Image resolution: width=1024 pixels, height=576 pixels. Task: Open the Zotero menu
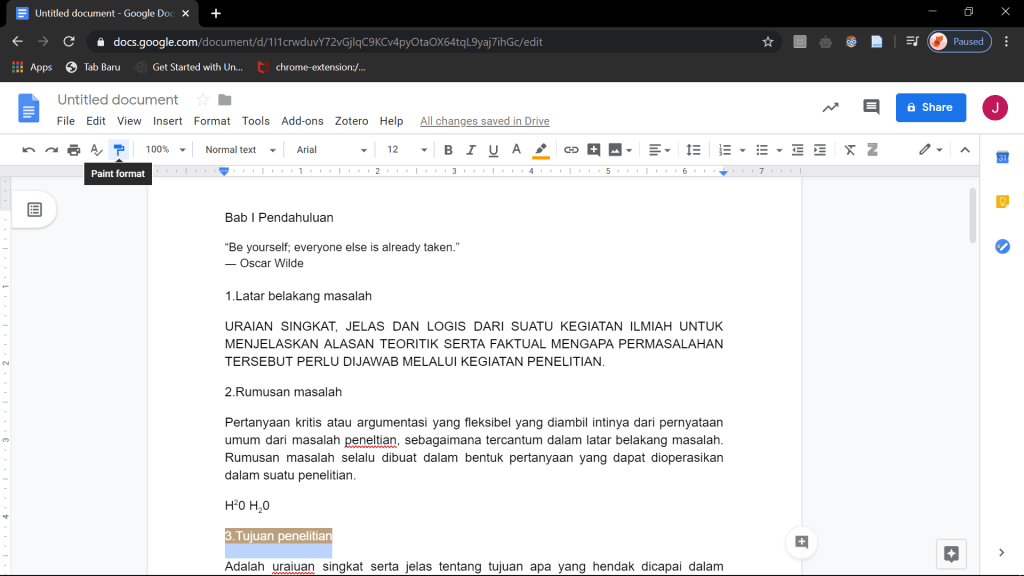(x=351, y=121)
